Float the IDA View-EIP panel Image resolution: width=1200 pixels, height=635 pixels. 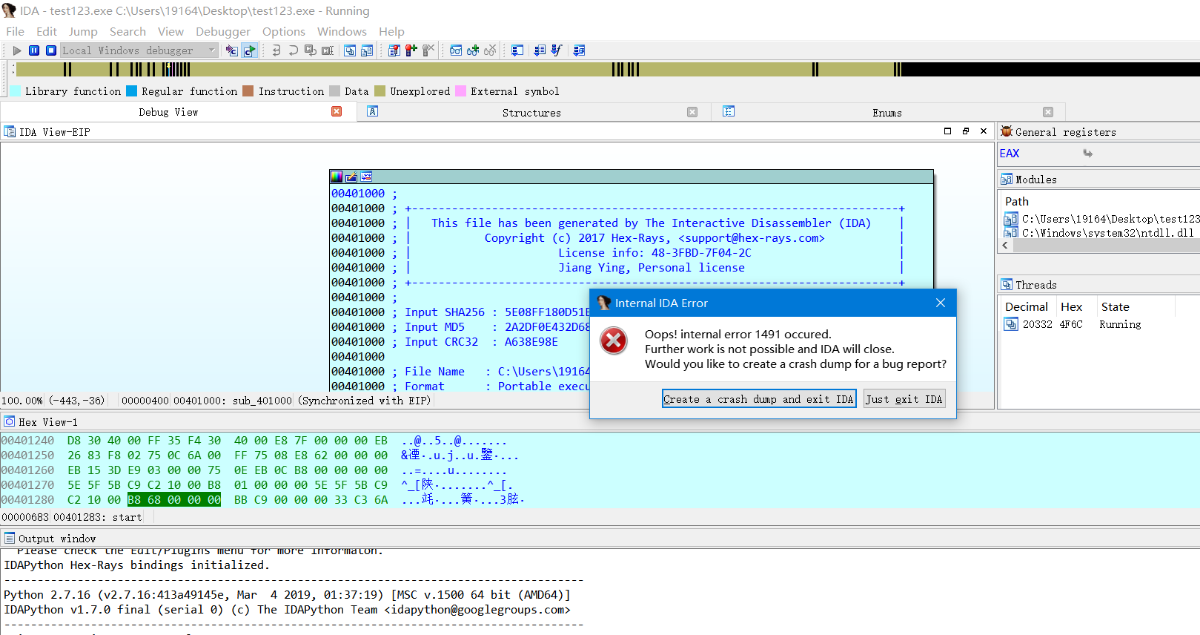[966, 131]
